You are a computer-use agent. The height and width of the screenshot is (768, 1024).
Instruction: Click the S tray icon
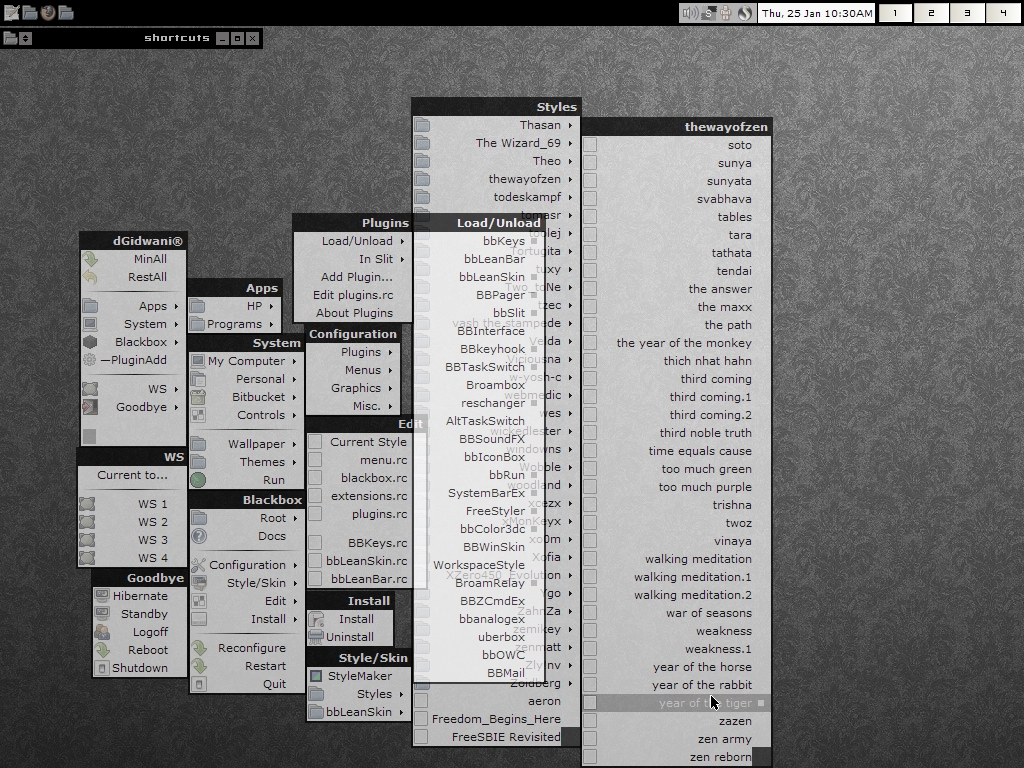click(708, 13)
